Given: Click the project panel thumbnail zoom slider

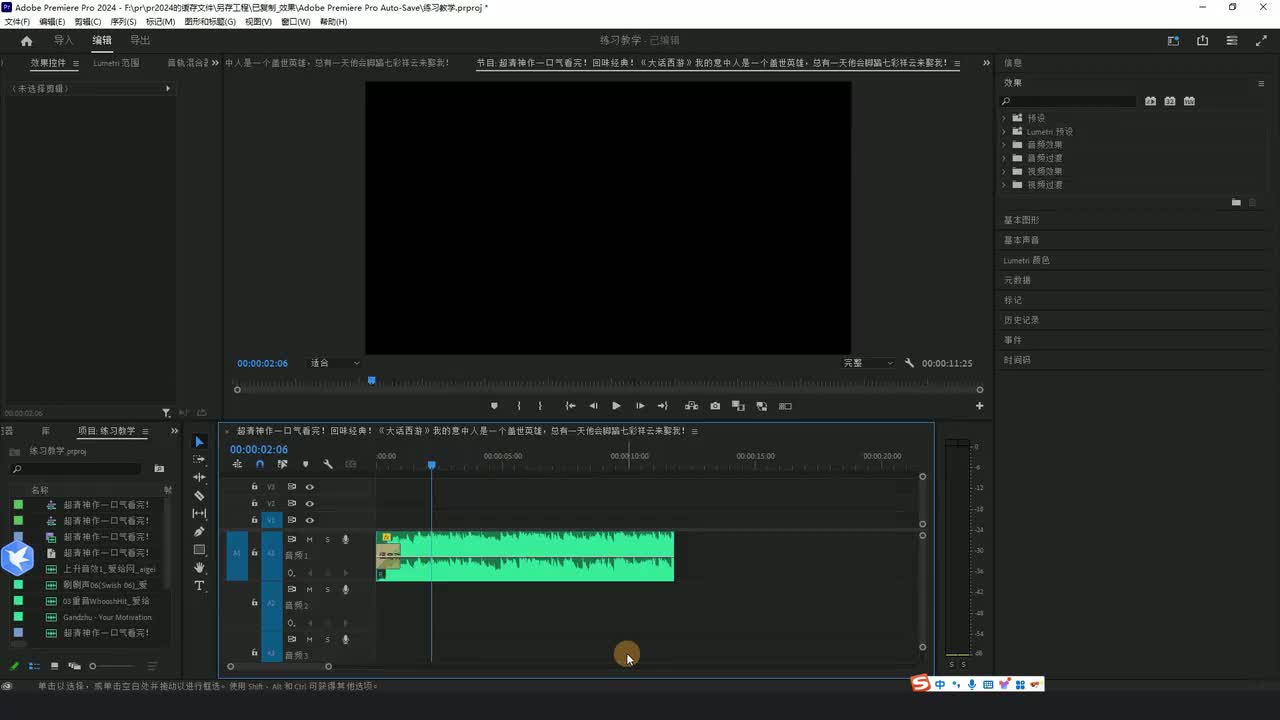Looking at the screenshot, I should coord(93,666).
